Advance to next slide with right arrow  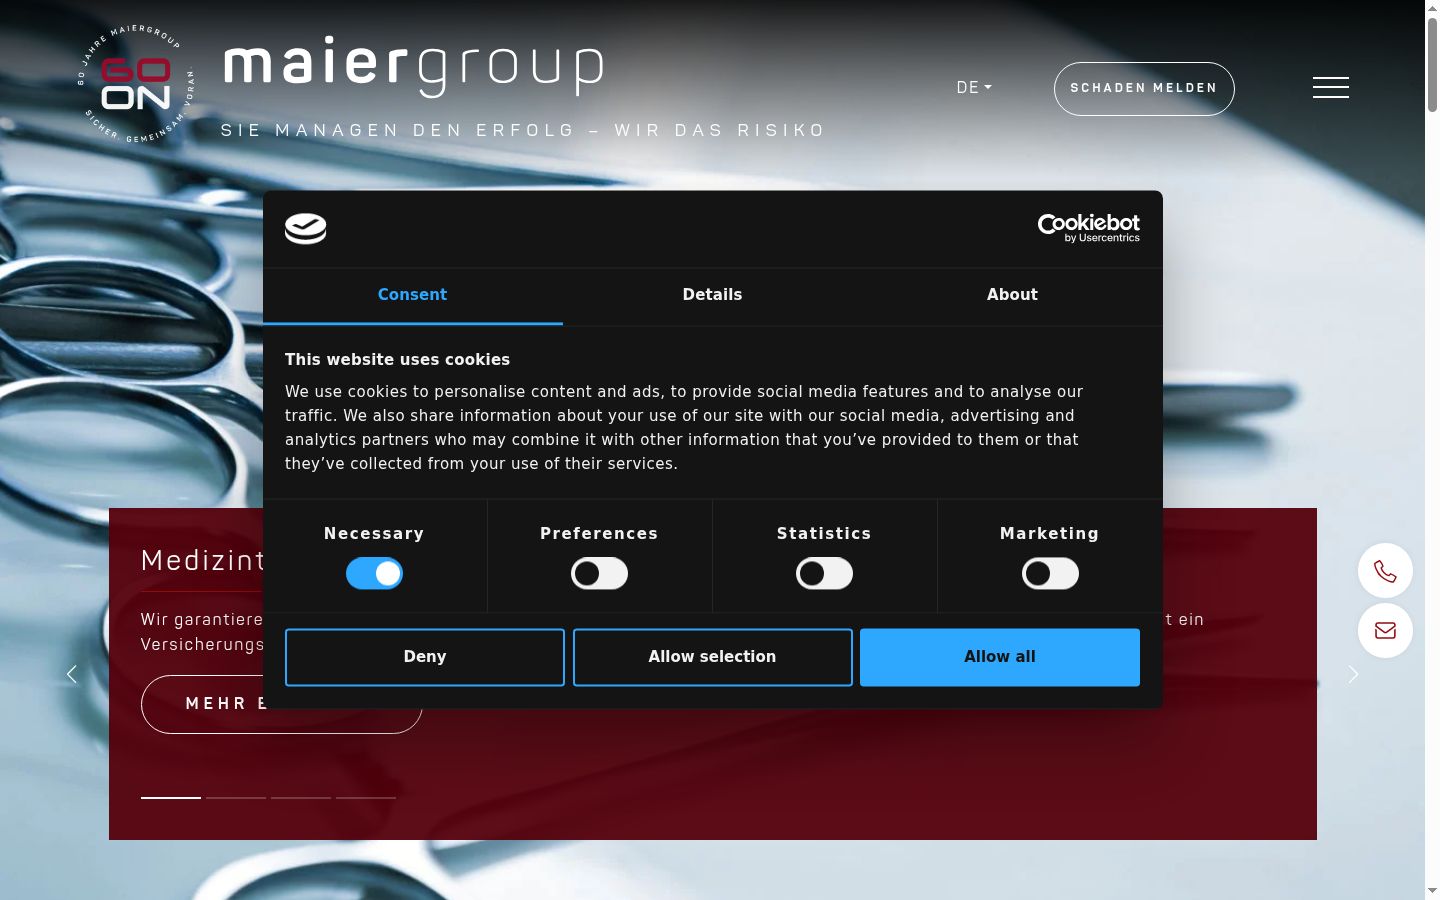(1353, 674)
